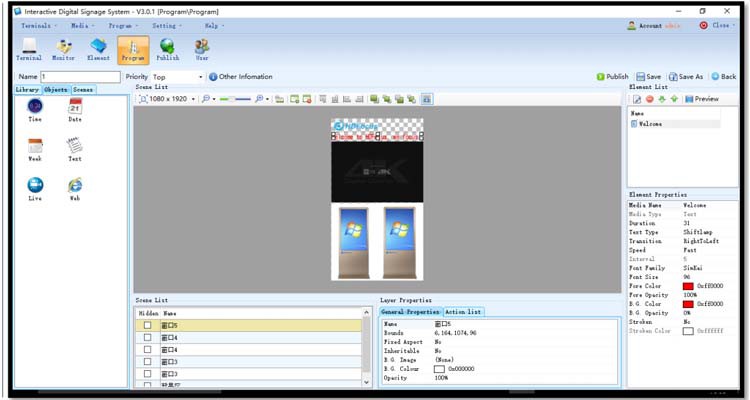
Task: Click the Element ribbon icon
Action: pyautogui.click(x=98, y=49)
